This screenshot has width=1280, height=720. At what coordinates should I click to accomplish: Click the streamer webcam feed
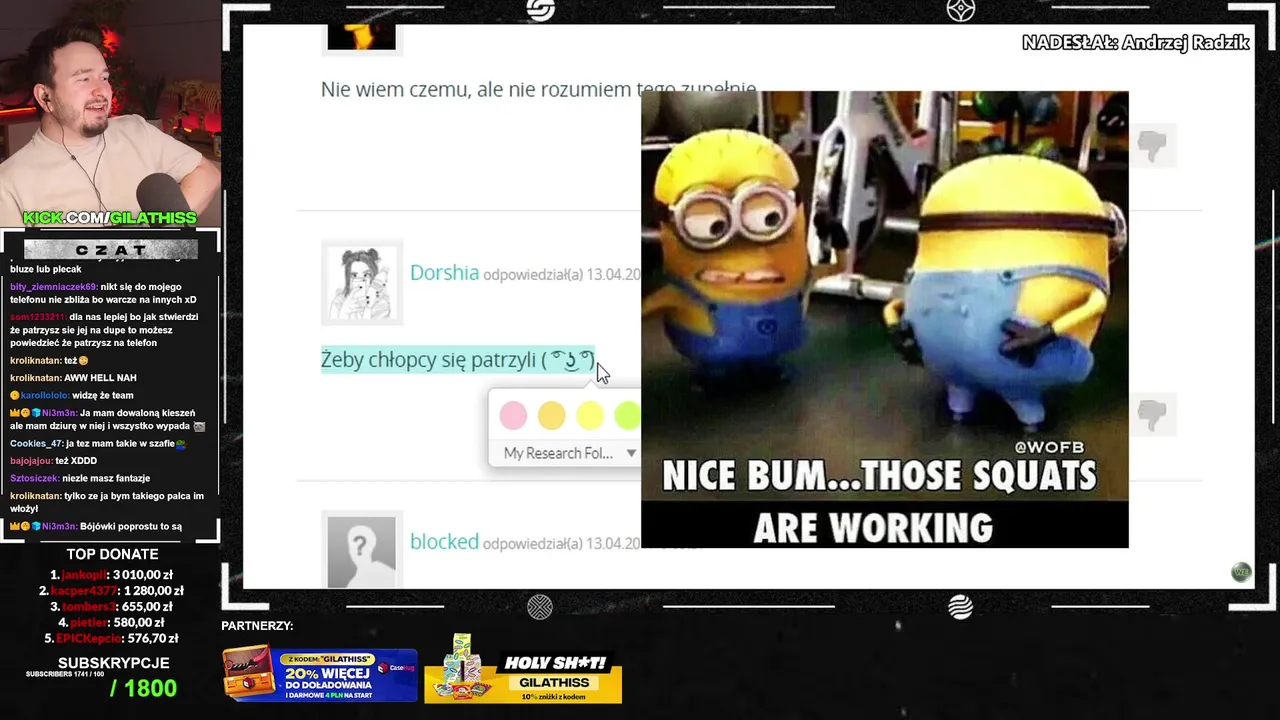[x=110, y=112]
